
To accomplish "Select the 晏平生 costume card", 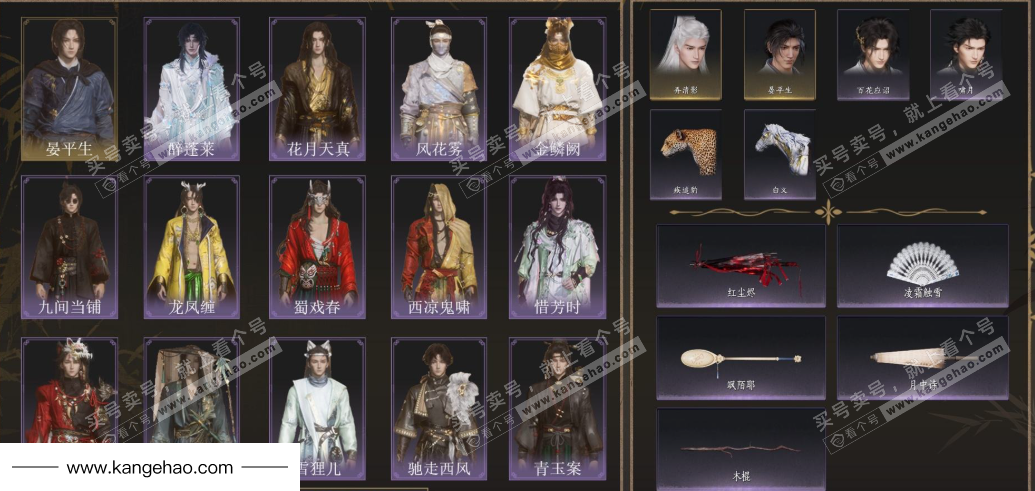I will tap(69, 89).
